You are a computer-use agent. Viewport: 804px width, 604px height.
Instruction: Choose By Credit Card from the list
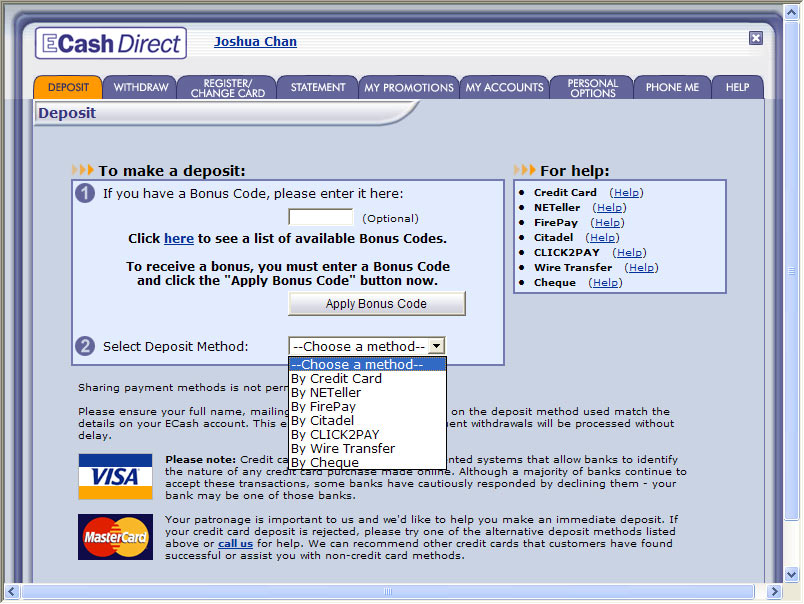[336, 379]
